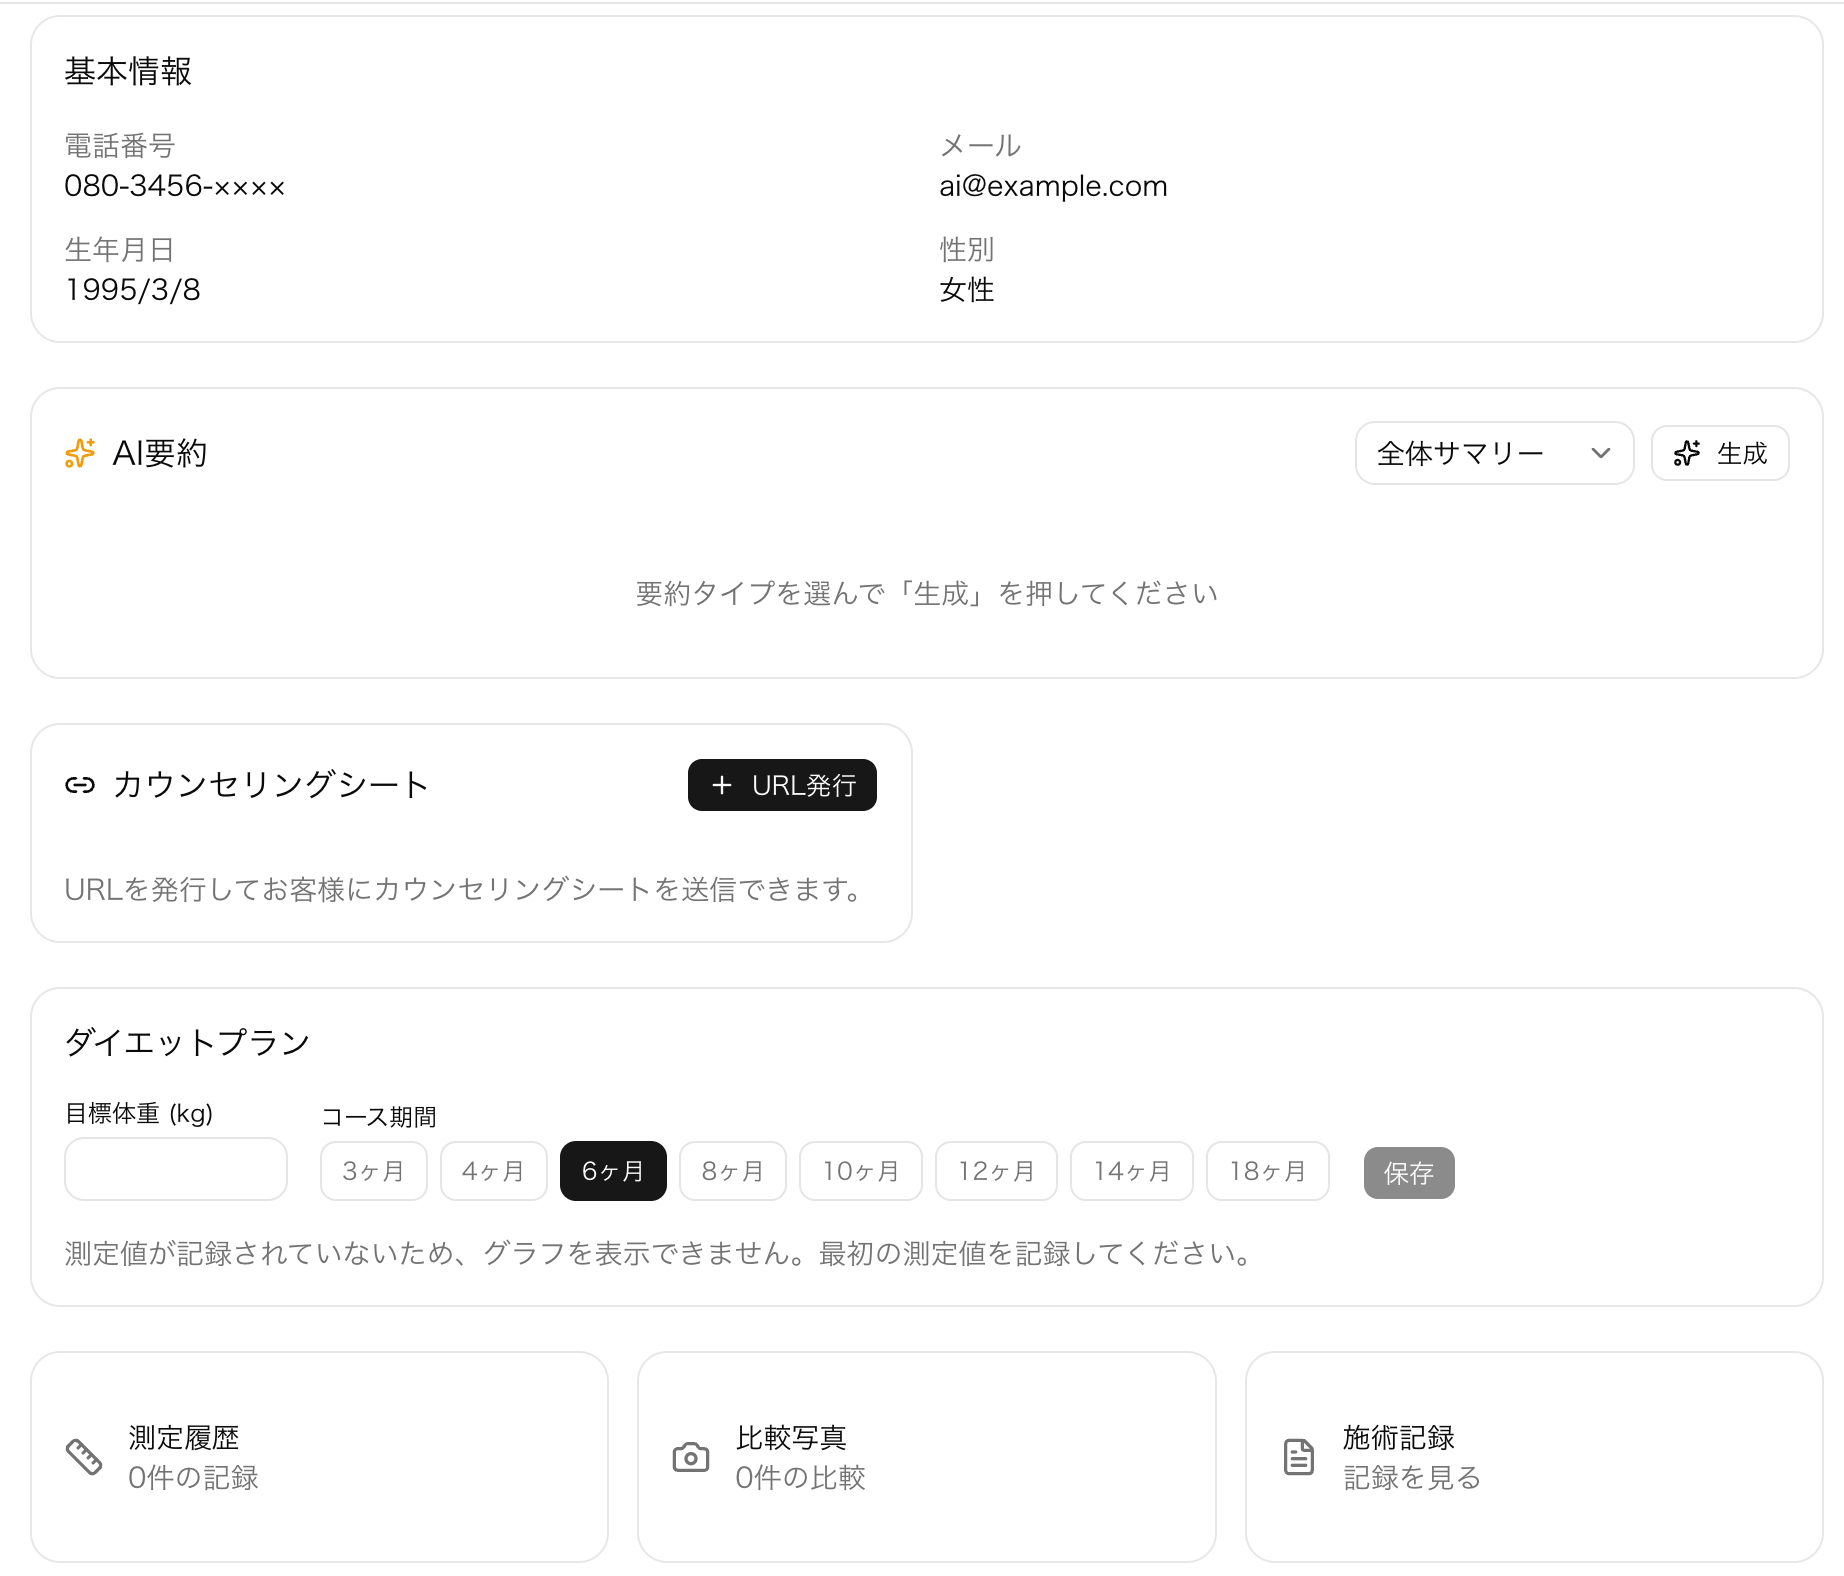The width and height of the screenshot is (1844, 1576).
Task: Select the 8ヶ月 course period
Action: pyautogui.click(x=732, y=1170)
